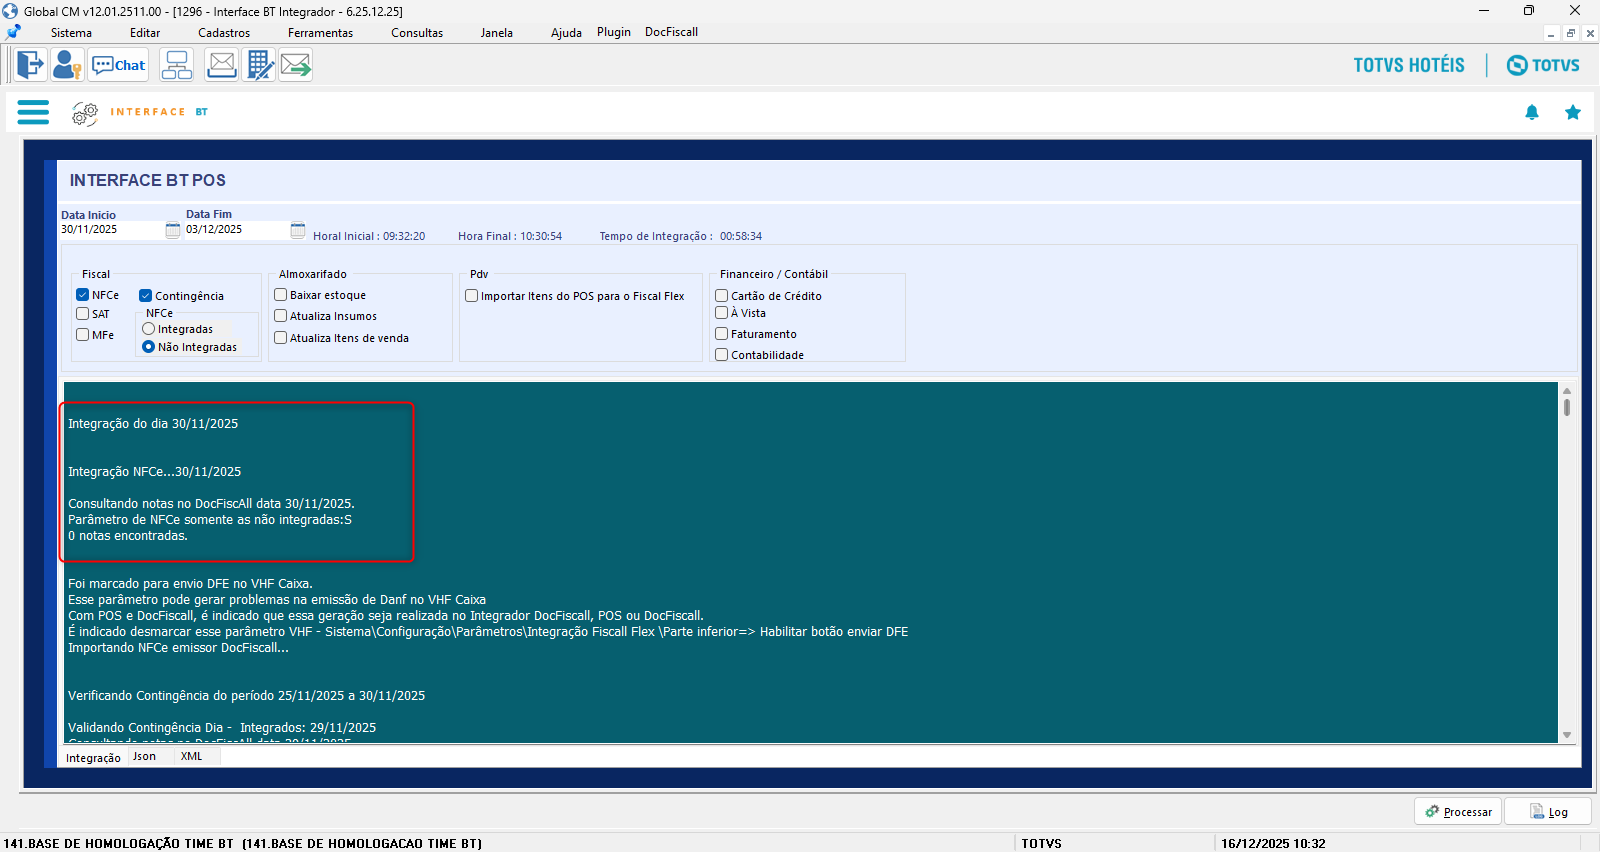1600x852 pixels.
Task: Click the pin icon in the menu bar
Action: tap(13, 33)
